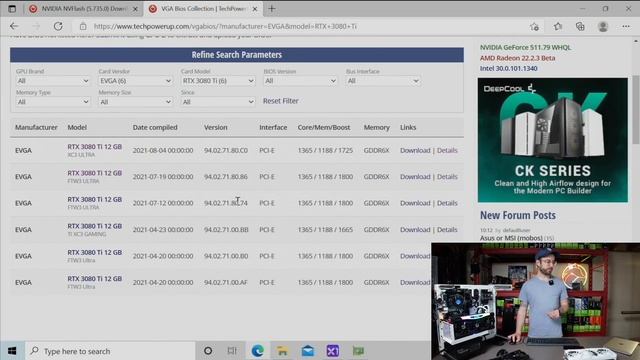Open Cortana circle on taskbar
Viewport: 640px width, 360px height.
(x=208, y=351)
